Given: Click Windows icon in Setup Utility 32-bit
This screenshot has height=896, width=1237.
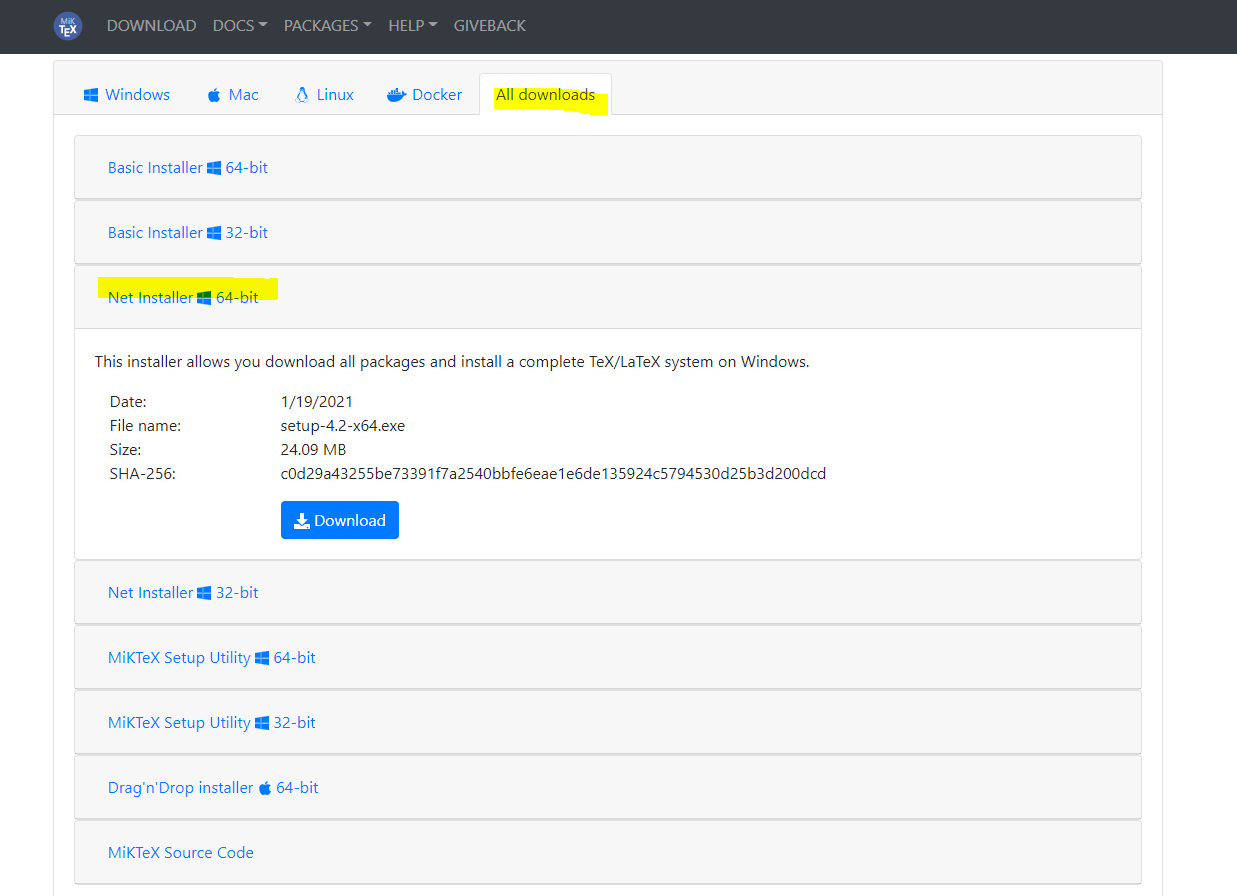Looking at the screenshot, I should 262,723.
